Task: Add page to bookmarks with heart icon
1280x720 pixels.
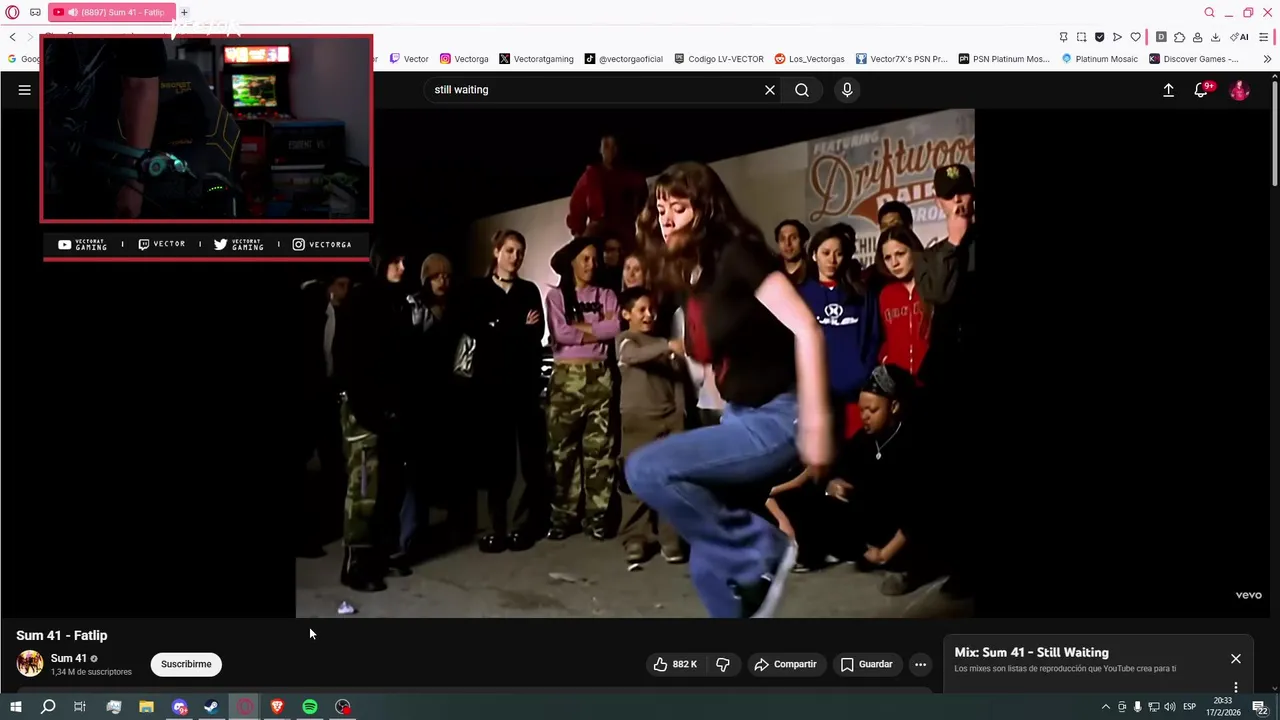Action: (x=1135, y=37)
